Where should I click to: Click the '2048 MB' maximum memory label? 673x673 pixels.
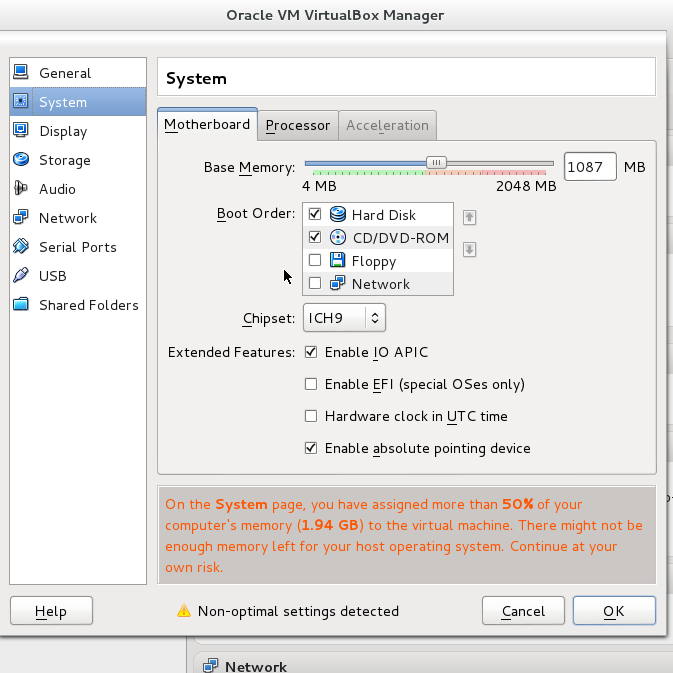point(526,186)
